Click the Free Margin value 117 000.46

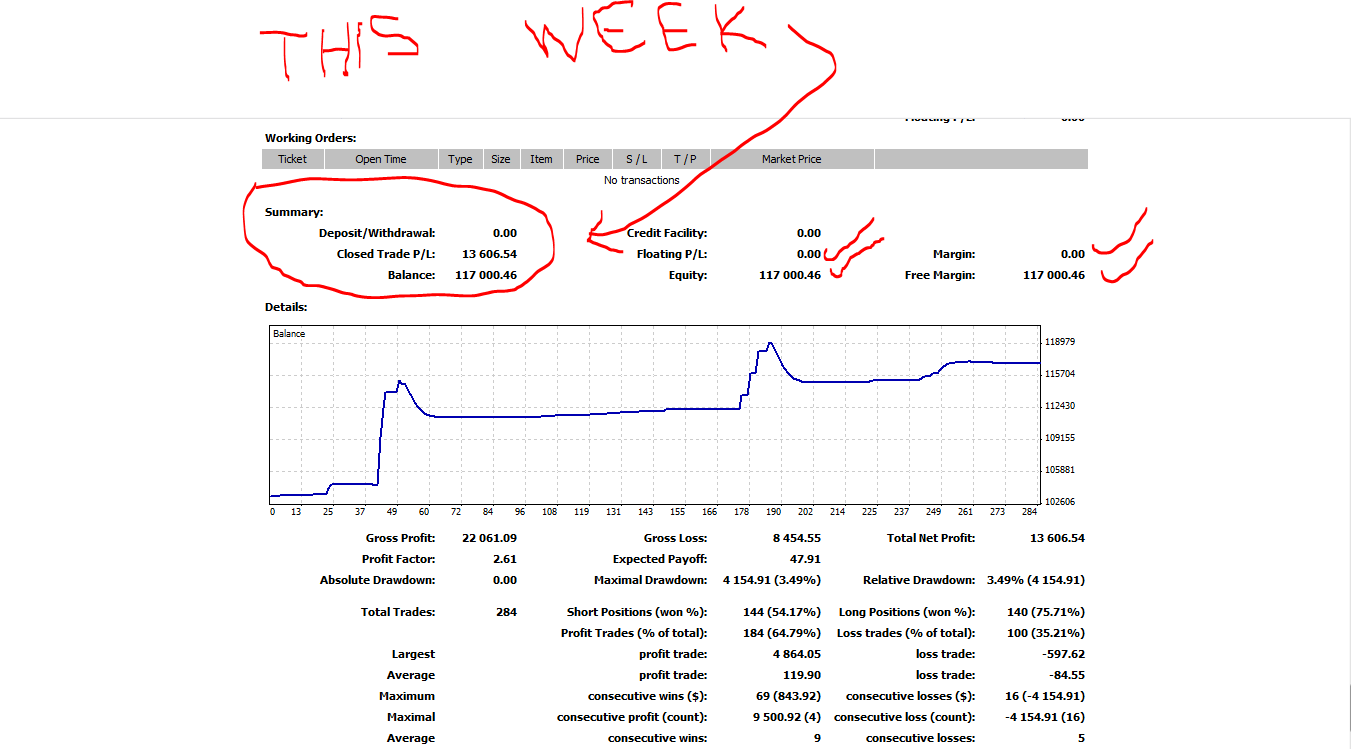pos(1054,275)
